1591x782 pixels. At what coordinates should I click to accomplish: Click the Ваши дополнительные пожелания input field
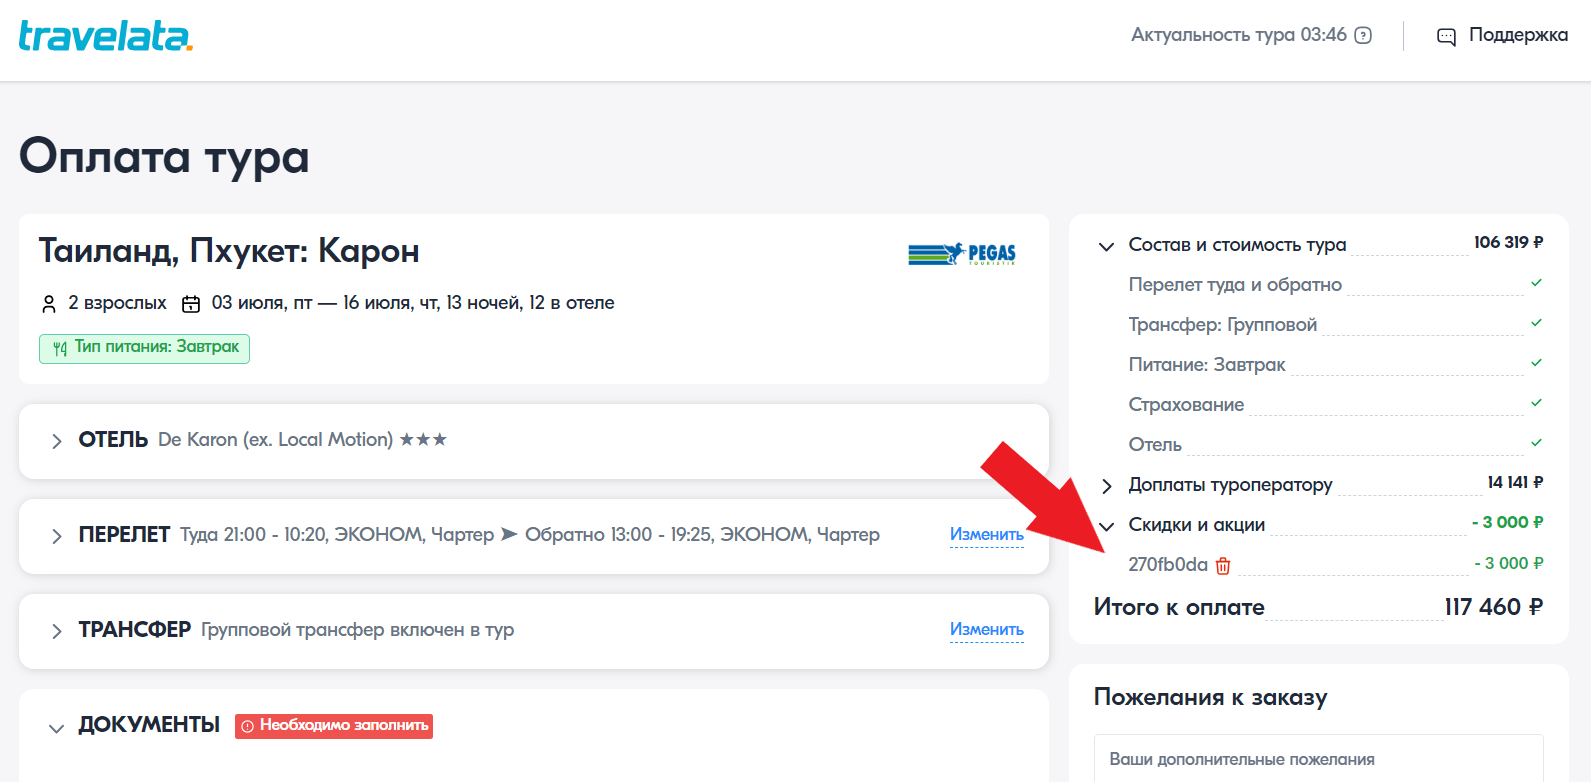1319,759
